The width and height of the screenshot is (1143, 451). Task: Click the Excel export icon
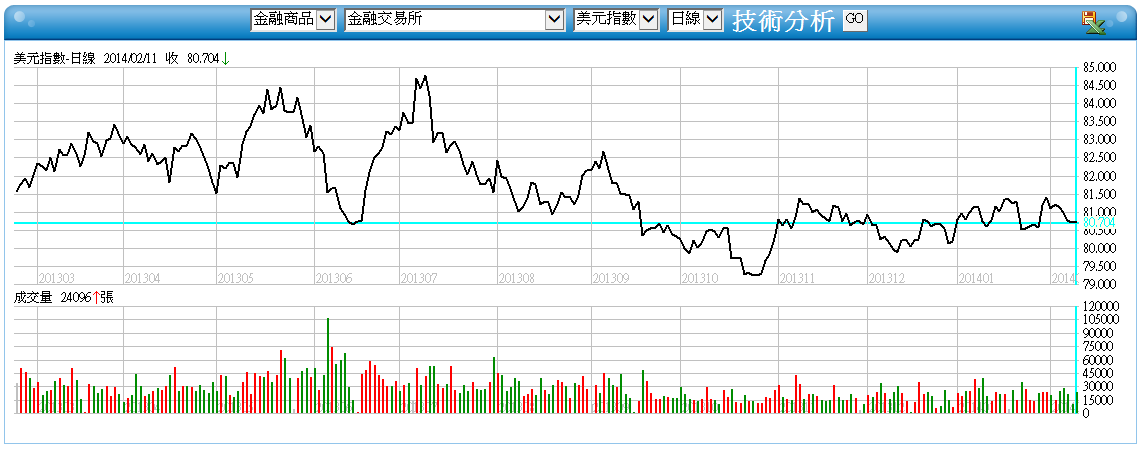1093,22
